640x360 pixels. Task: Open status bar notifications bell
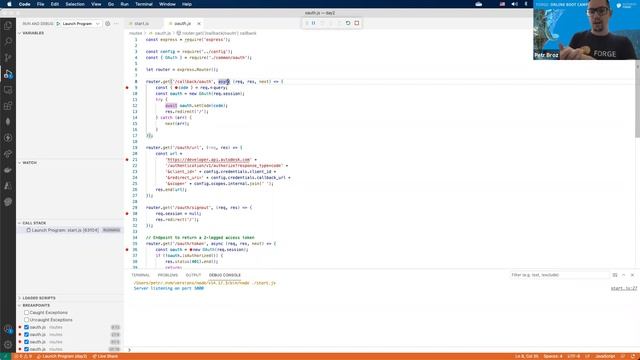click(x=633, y=356)
